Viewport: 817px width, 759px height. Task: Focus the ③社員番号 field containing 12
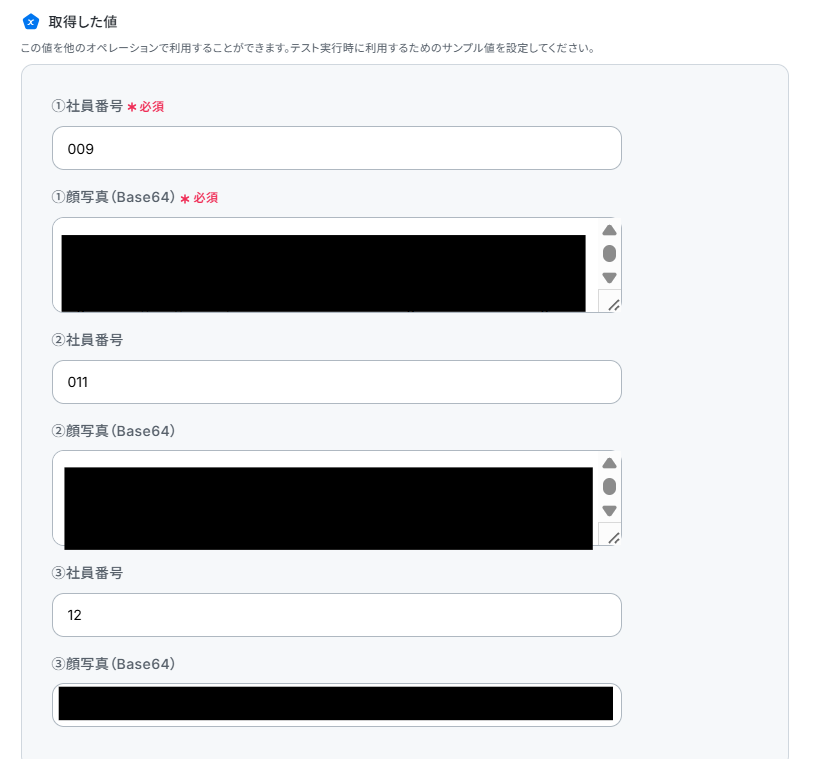[x=337, y=615]
